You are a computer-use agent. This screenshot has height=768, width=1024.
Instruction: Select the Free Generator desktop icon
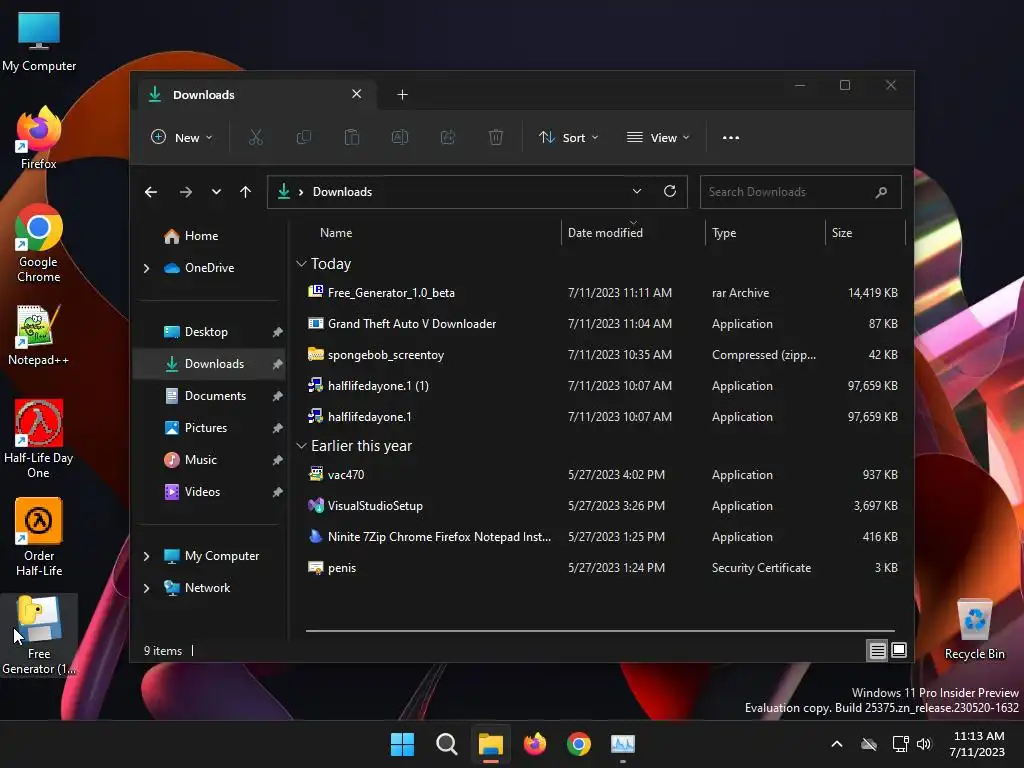coord(39,635)
